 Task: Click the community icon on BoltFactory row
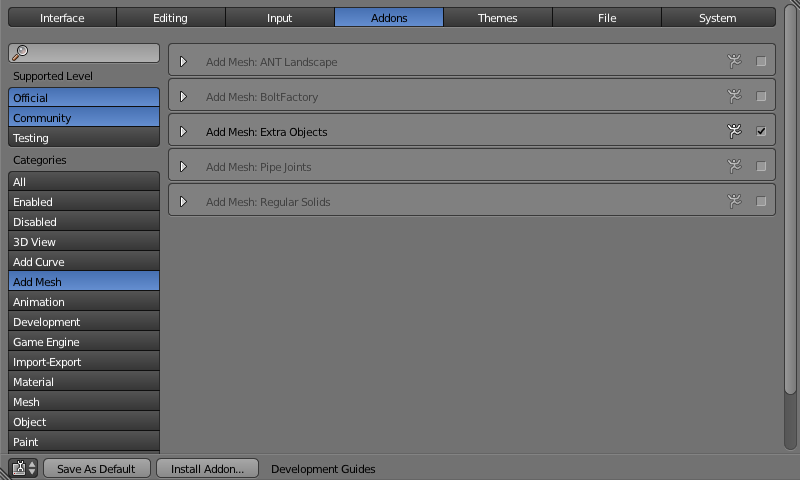[x=735, y=97]
